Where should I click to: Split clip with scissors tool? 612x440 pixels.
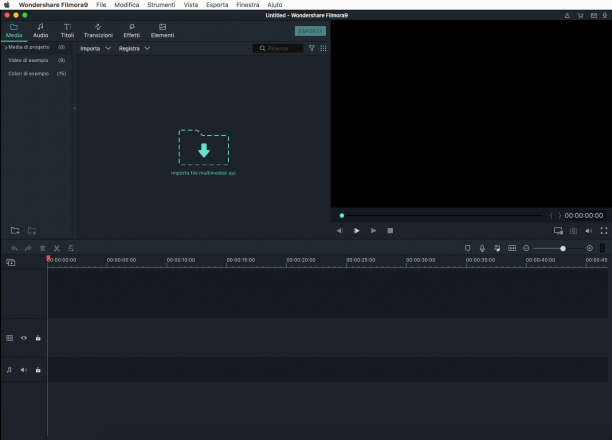coord(57,248)
